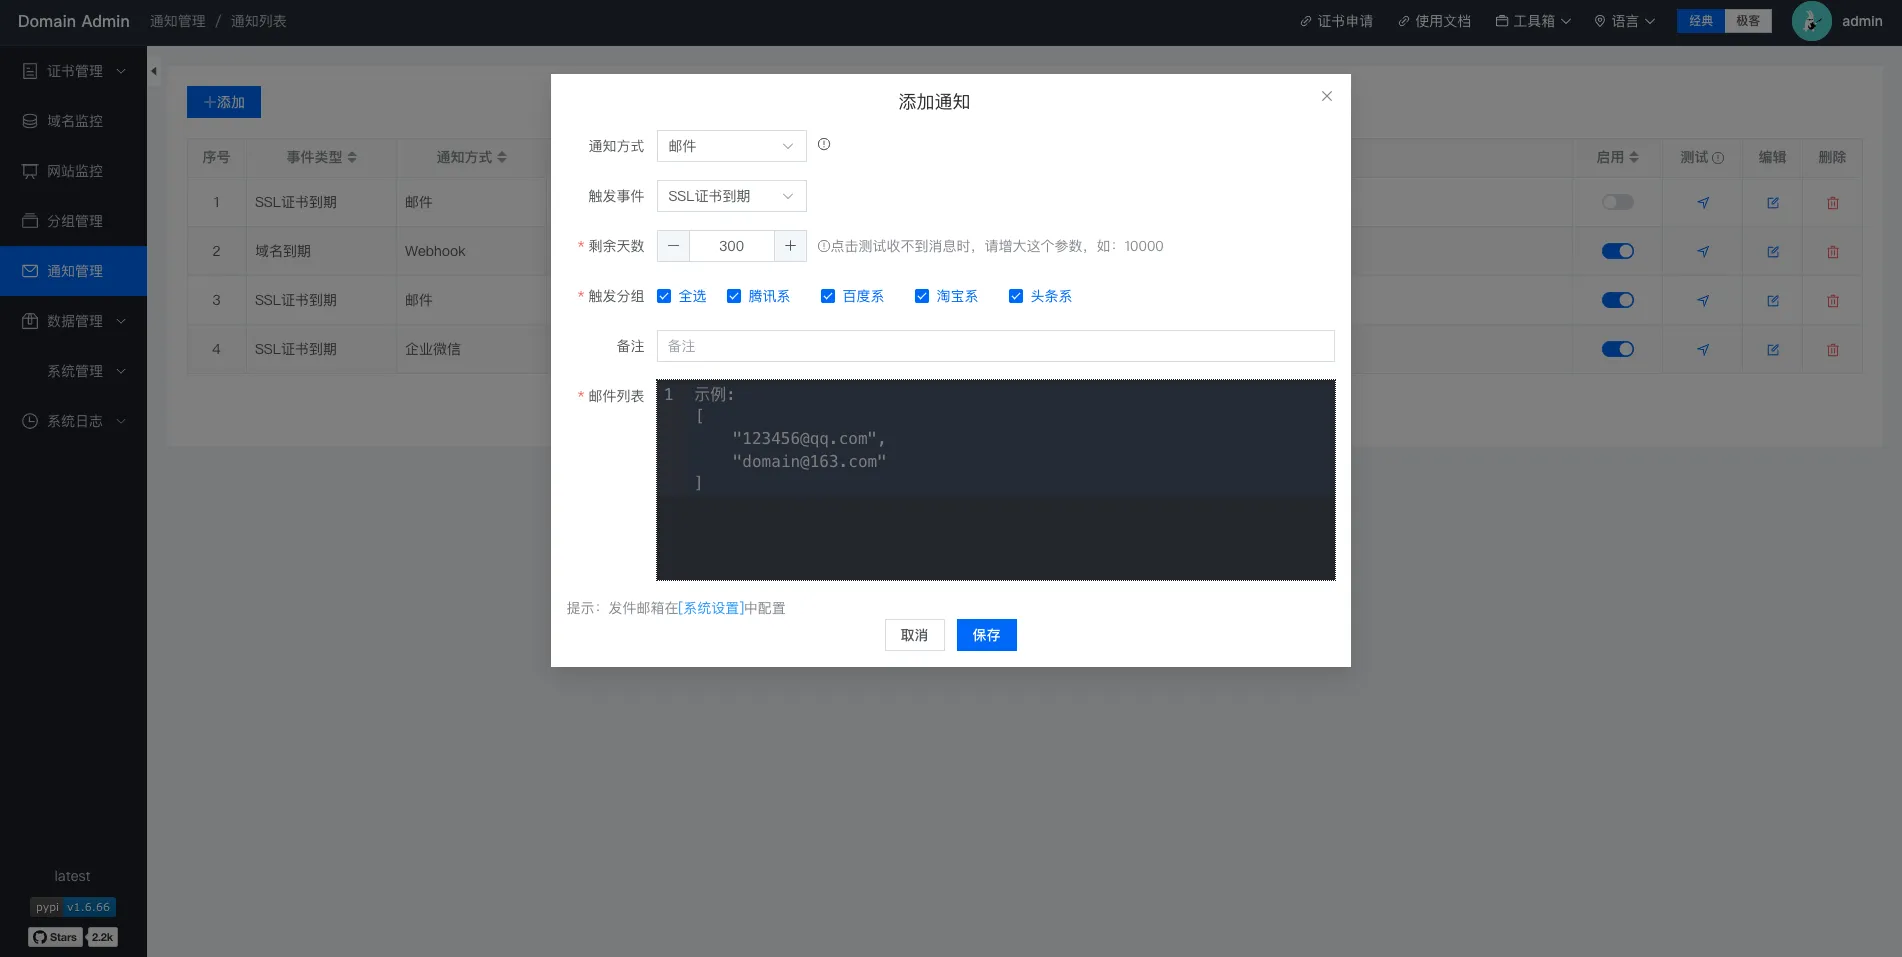
Task: Sort by the 通知方式 column header
Action: point(471,157)
